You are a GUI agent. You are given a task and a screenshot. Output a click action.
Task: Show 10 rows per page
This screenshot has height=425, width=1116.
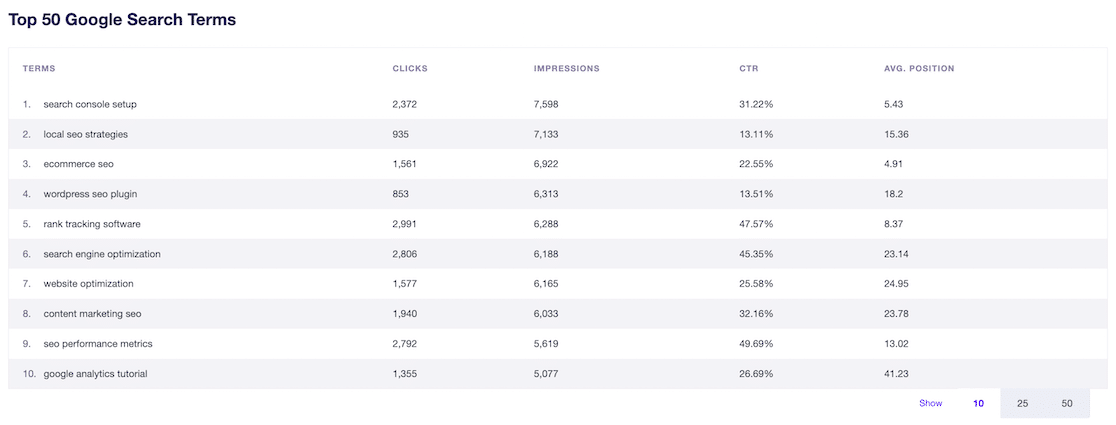tap(978, 404)
